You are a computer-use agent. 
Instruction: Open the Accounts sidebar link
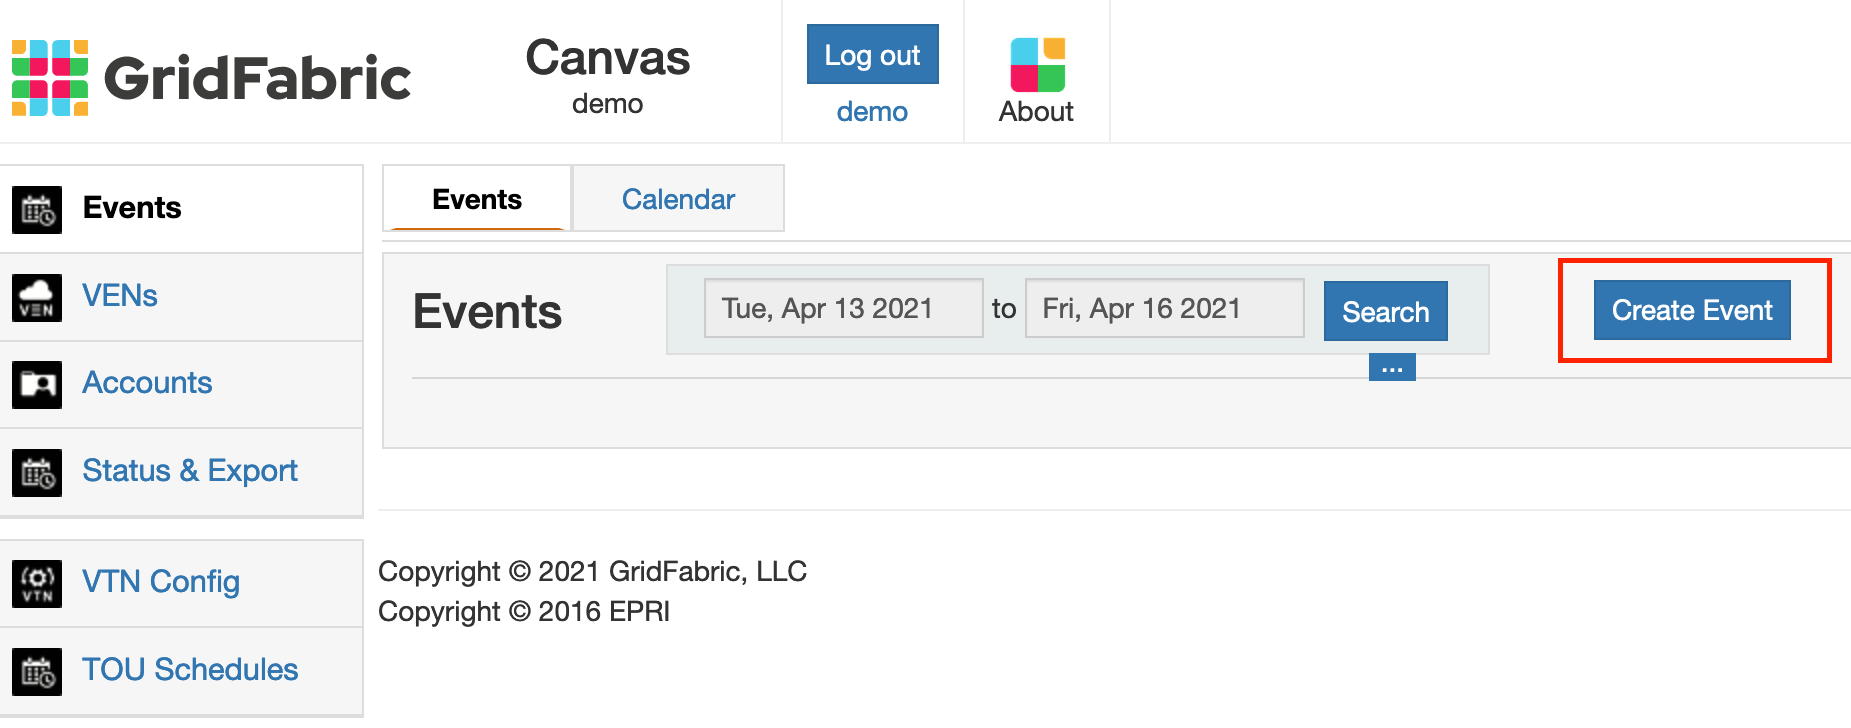point(147,383)
